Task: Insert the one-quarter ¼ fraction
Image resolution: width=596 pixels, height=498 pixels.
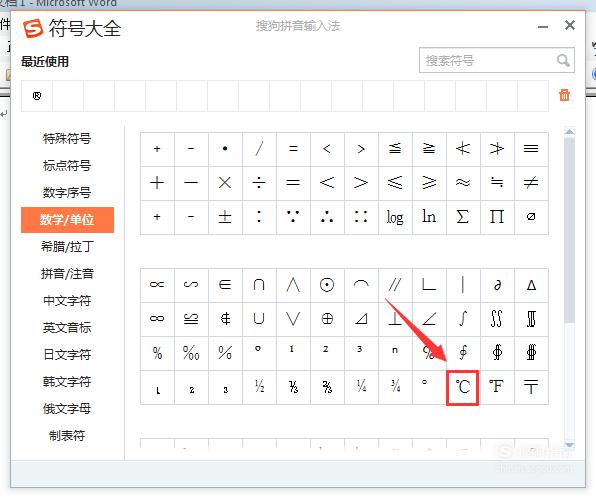Action: tap(361, 387)
